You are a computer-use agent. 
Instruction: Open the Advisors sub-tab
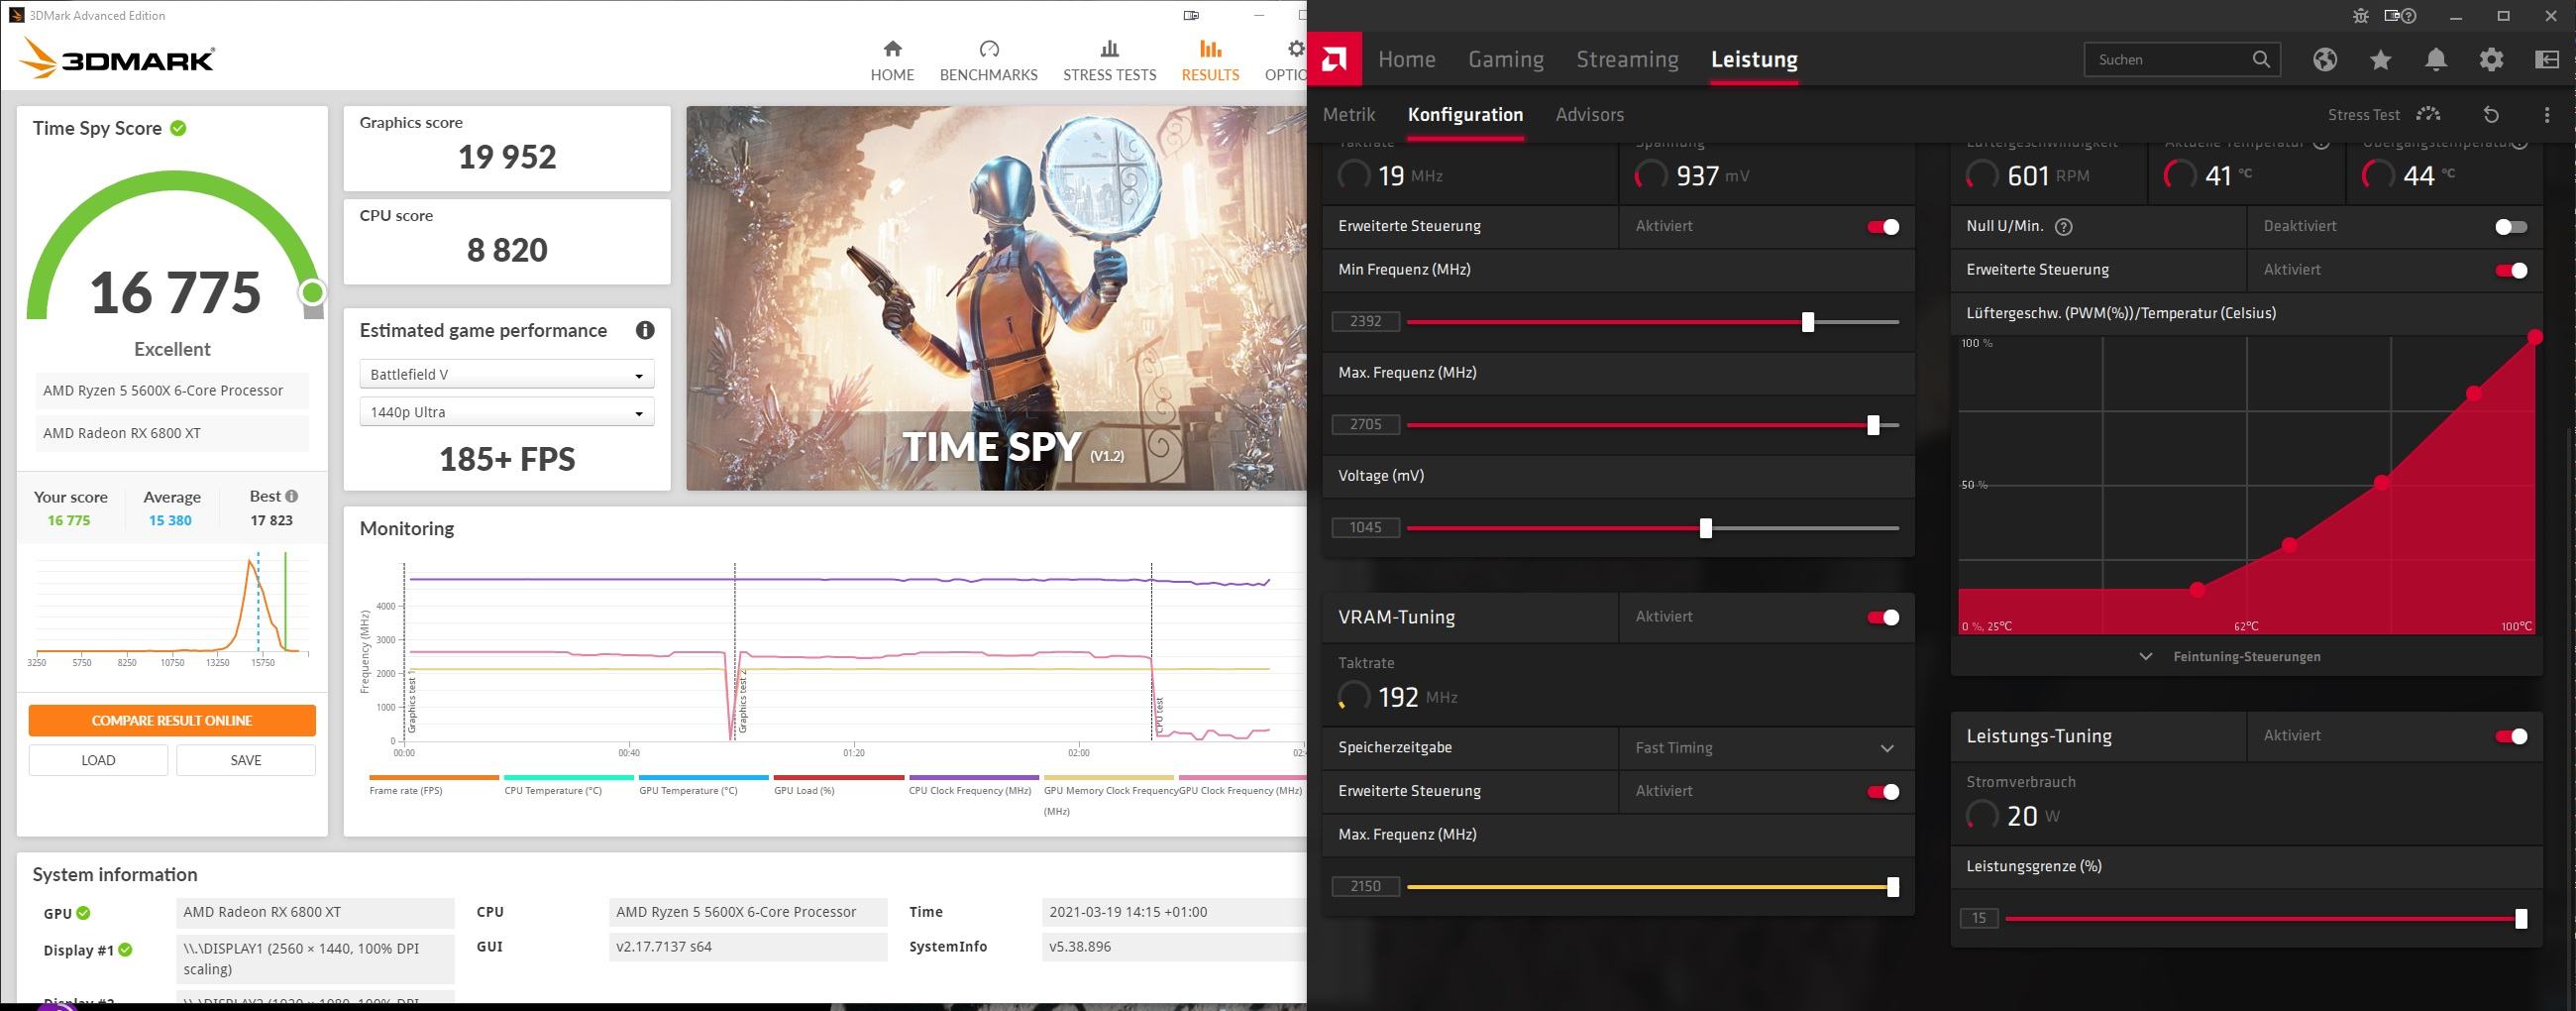pos(1589,114)
